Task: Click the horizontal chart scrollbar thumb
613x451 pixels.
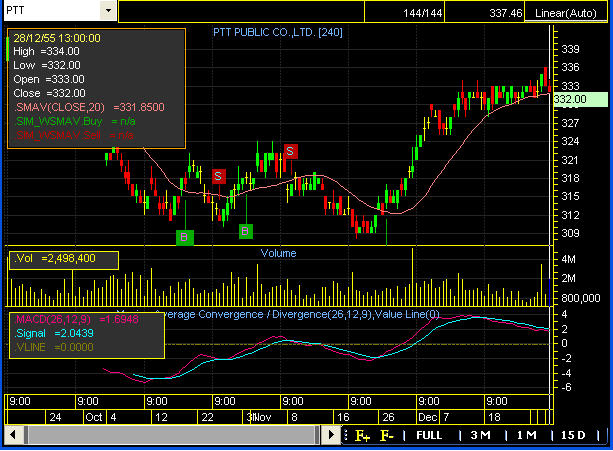Action: (171, 435)
